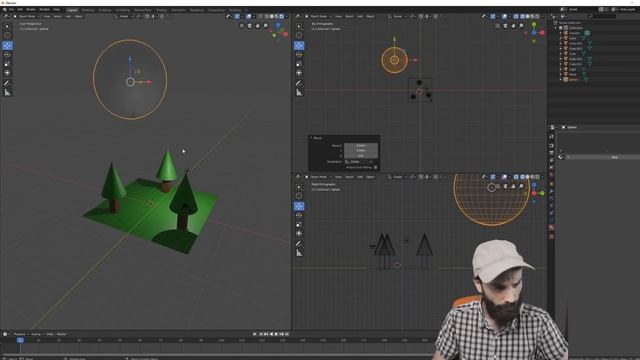This screenshot has width=640, height=360.
Task: Select the Cursor tool in the right orthographic viewport
Action: pos(299,196)
